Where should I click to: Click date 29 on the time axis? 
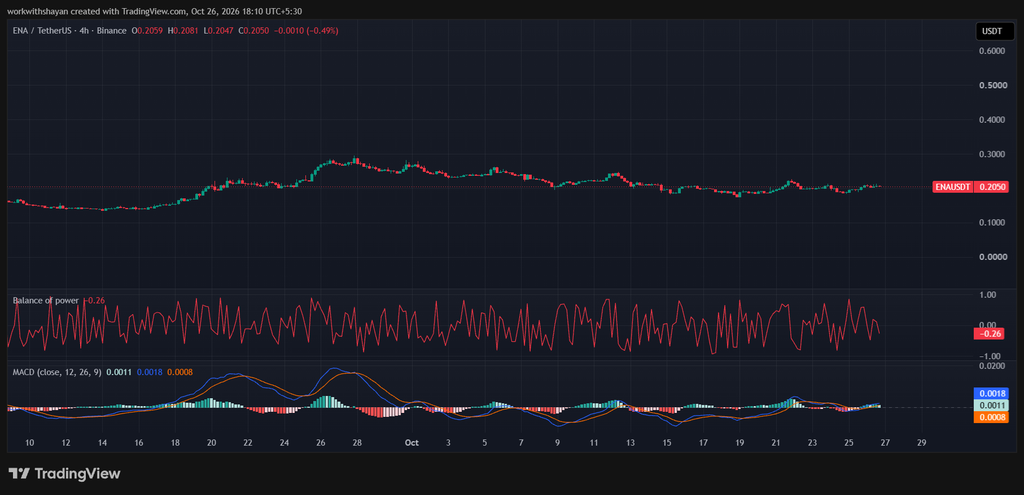[921, 442]
